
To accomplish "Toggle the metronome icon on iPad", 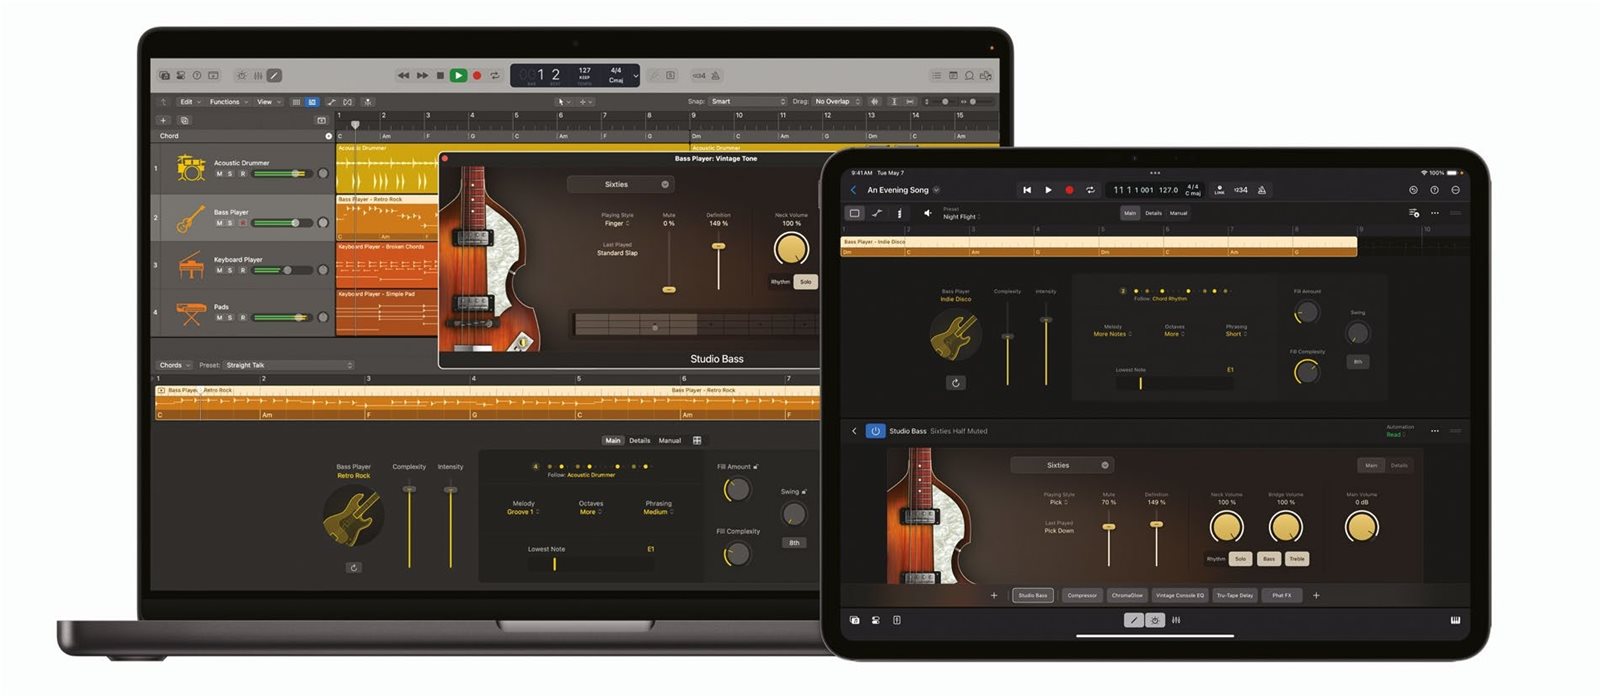I will coord(1262,190).
